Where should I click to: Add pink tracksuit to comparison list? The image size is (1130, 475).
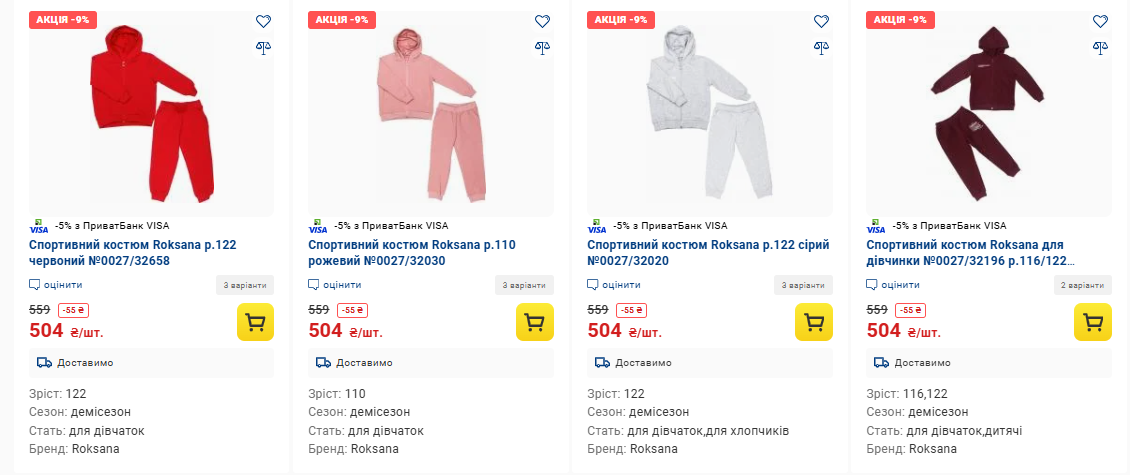[x=542, y=45]
